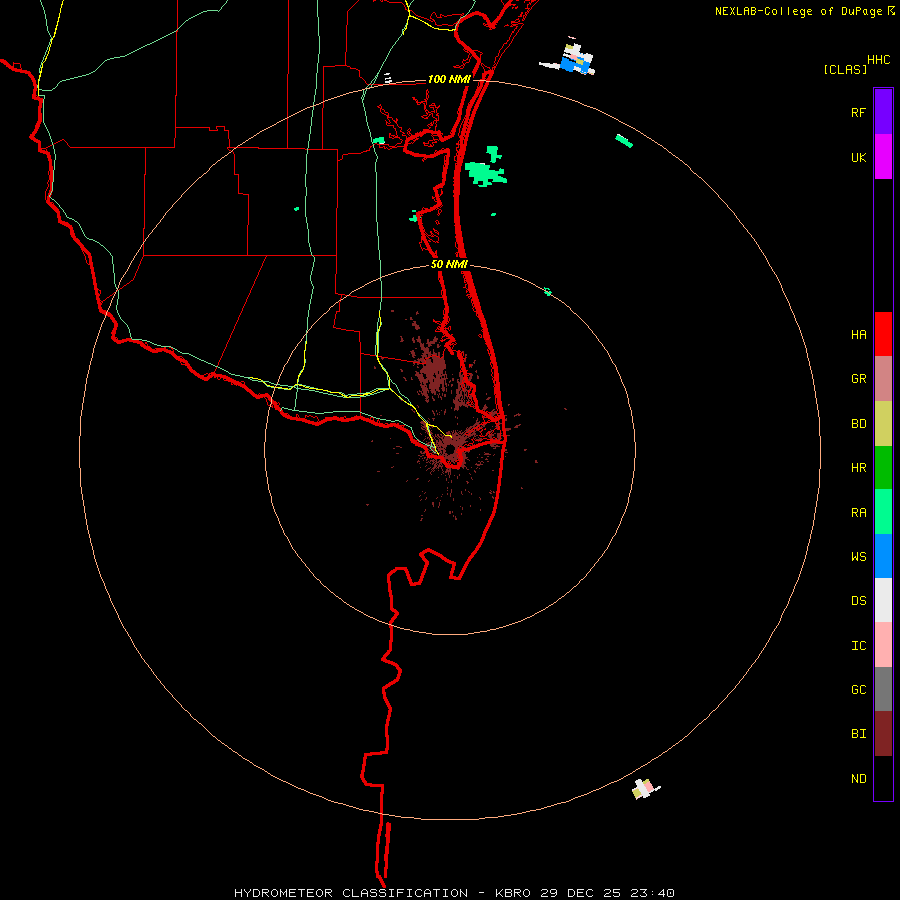Screen dimensions: 900x900
Task: Click the 29 DEC 25 date text
Action: 580,893
